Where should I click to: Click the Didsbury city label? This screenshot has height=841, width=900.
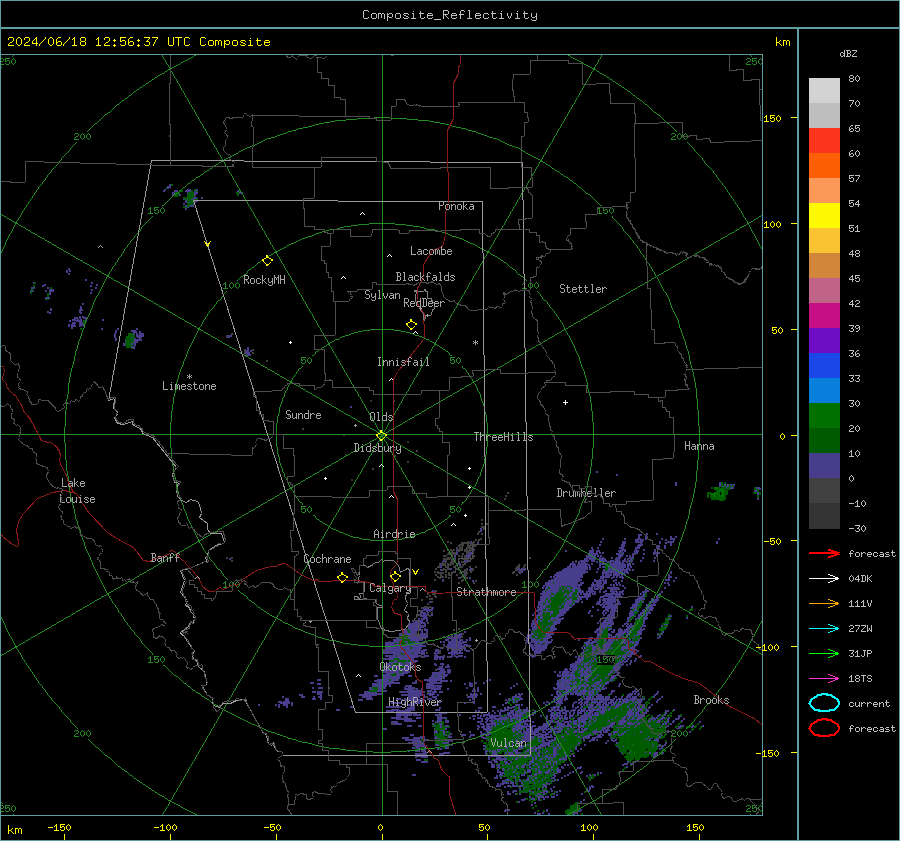378,448
